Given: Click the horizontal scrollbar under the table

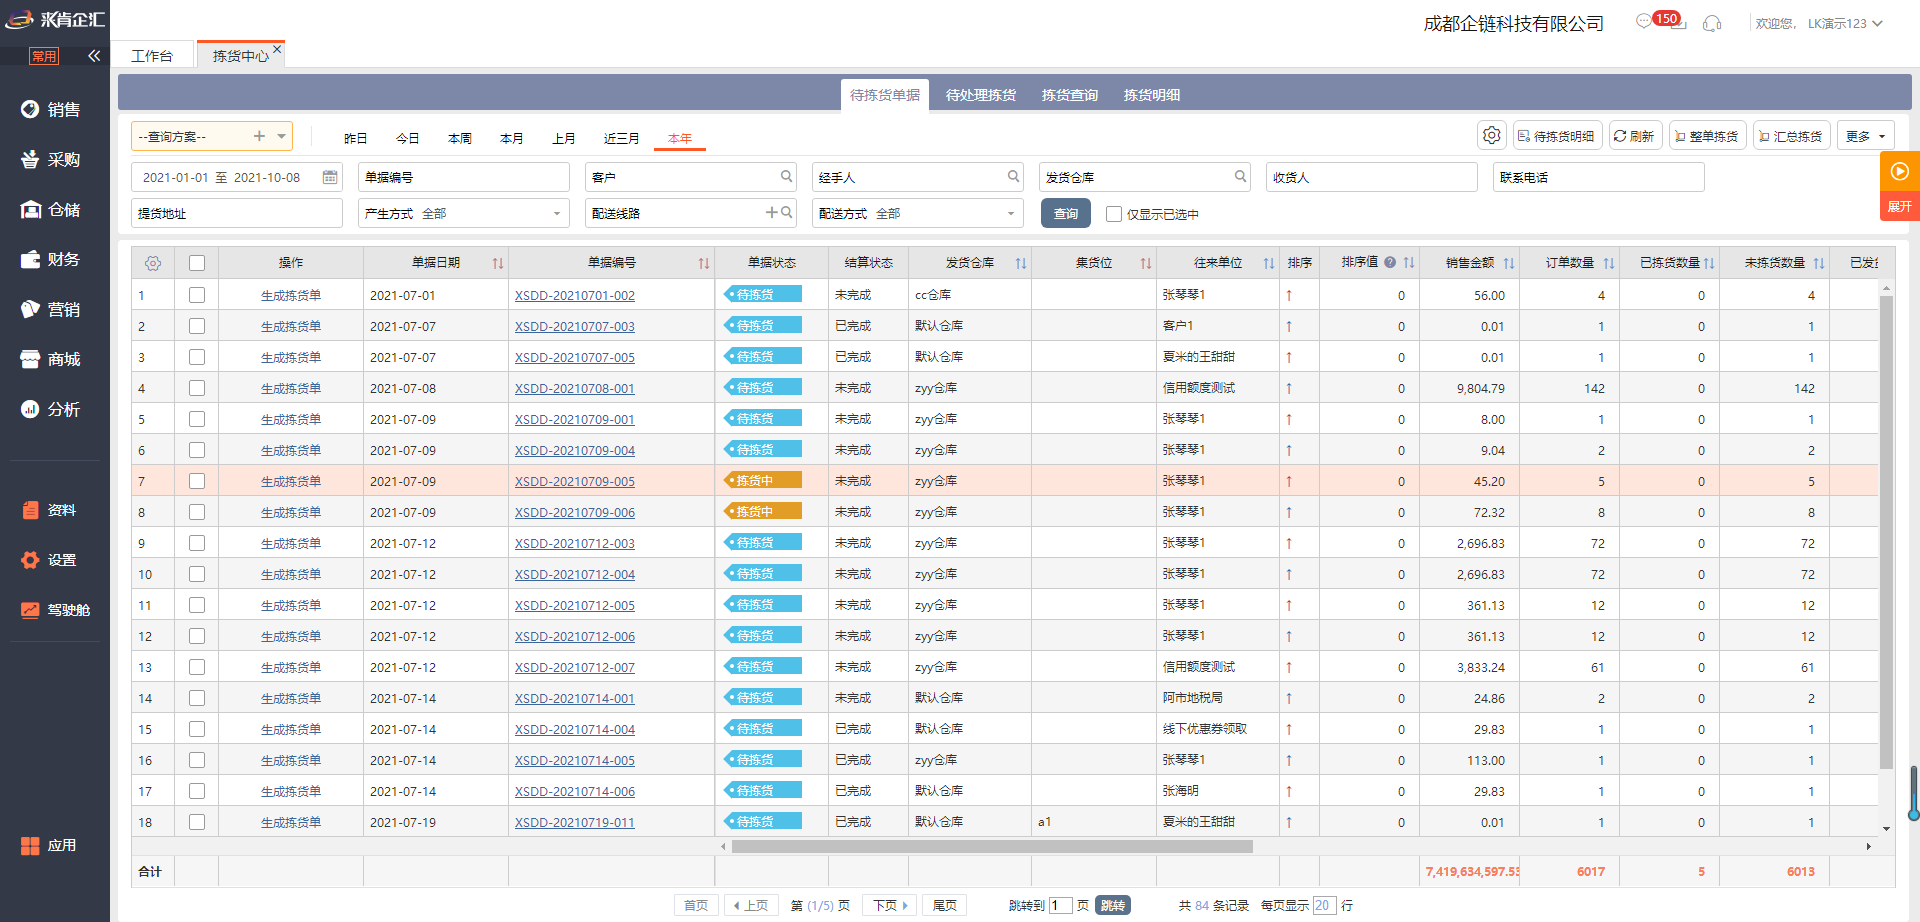Looking at the screenshot, I should click(x=991, y=846).
